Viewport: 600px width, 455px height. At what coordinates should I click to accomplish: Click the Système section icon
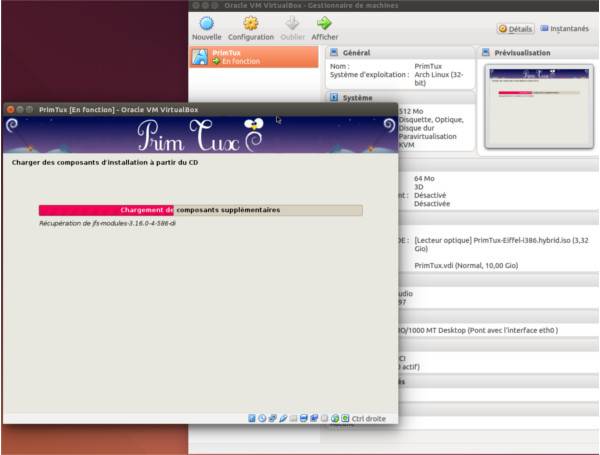coord(334,98)
